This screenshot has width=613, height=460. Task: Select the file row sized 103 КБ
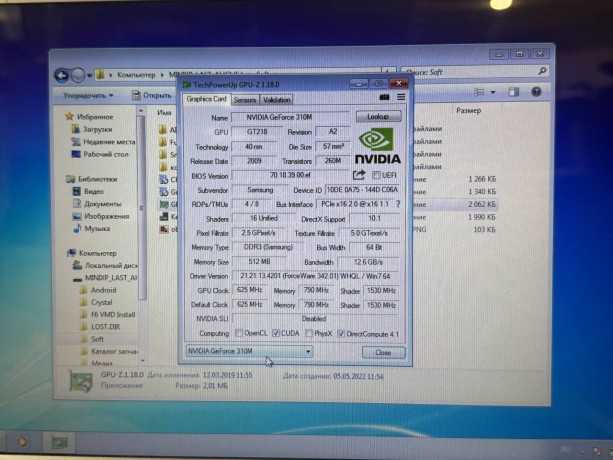(328, 229)
